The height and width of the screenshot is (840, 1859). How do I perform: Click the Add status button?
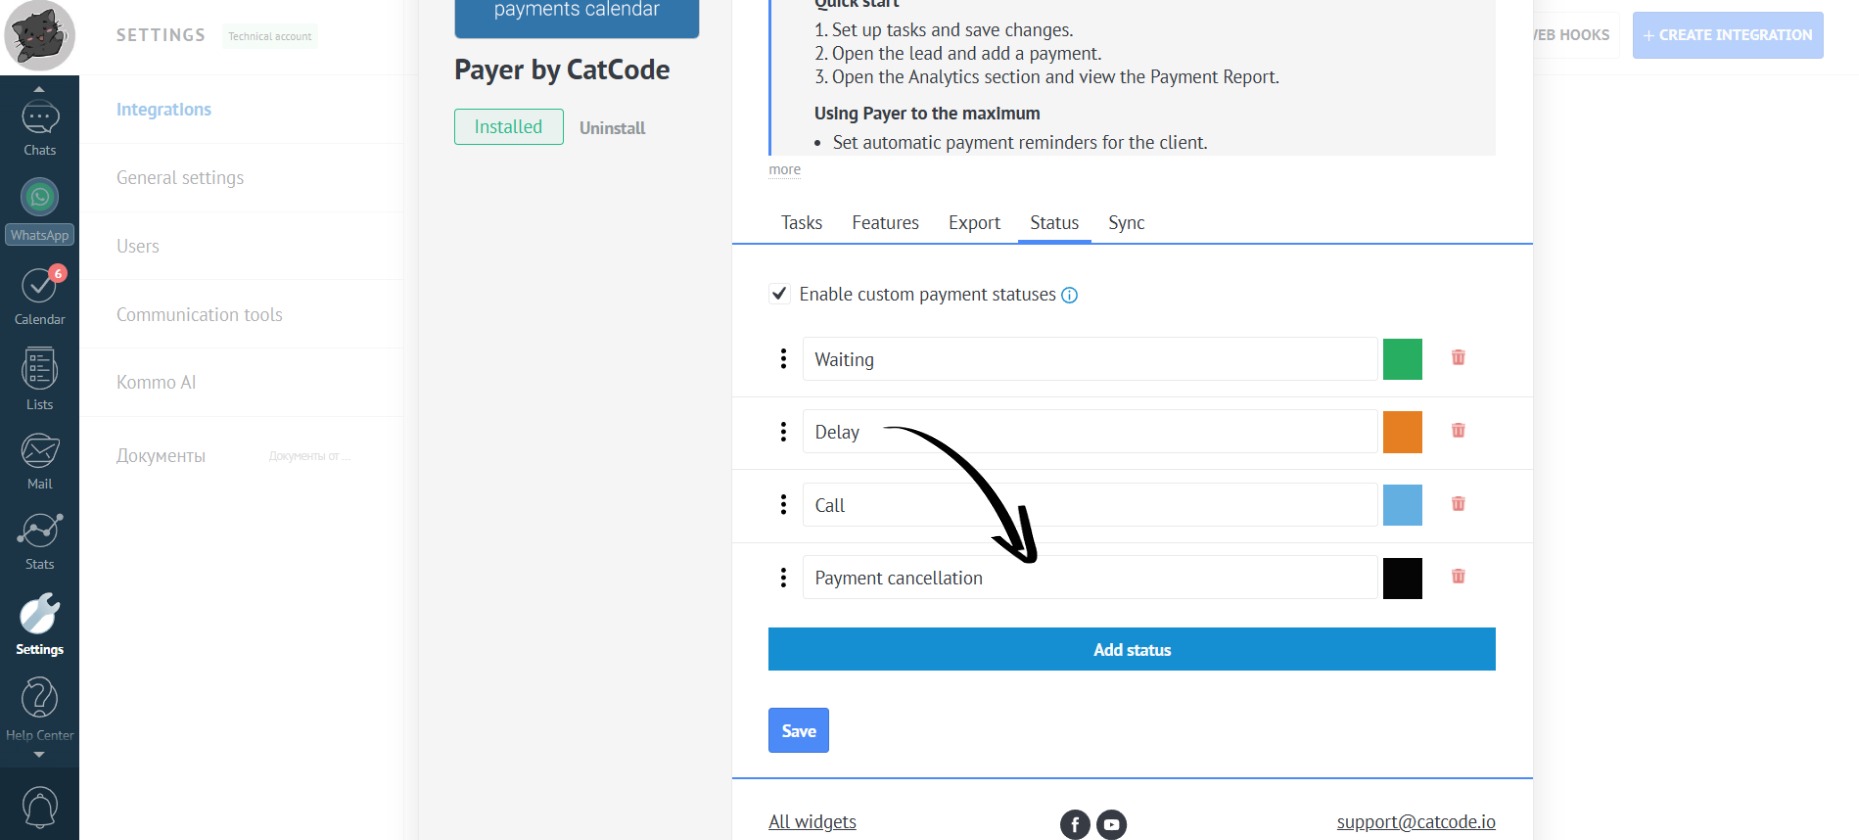click(x=1131, y=650)
